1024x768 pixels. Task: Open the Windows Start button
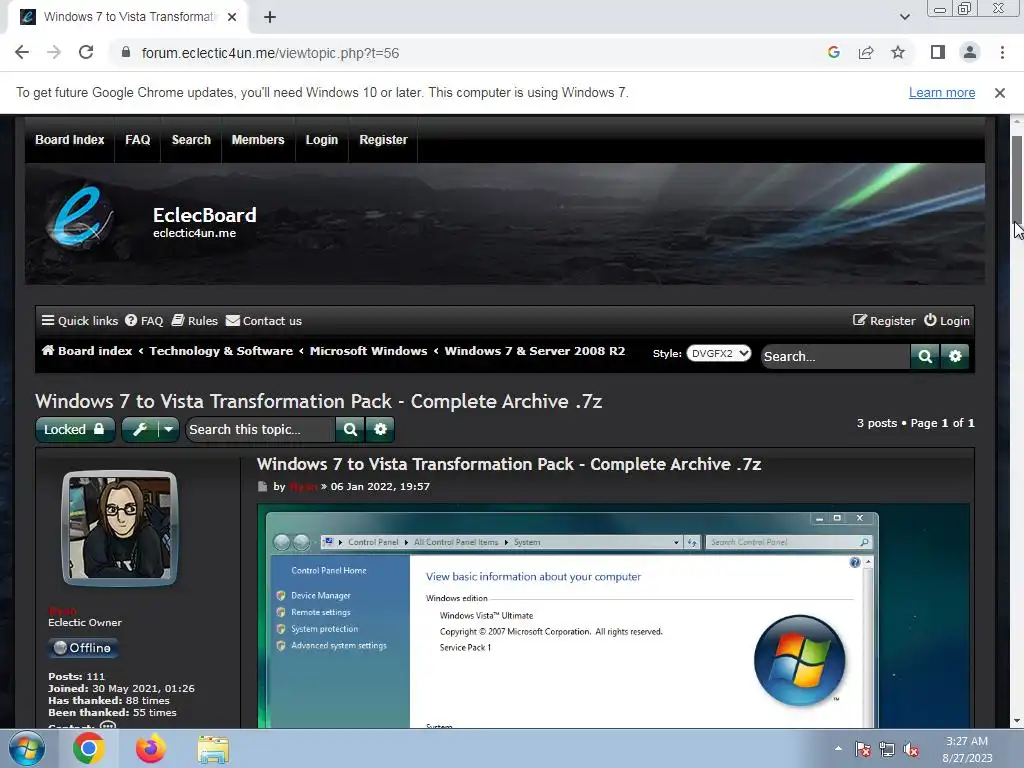(x=27, y=748)
